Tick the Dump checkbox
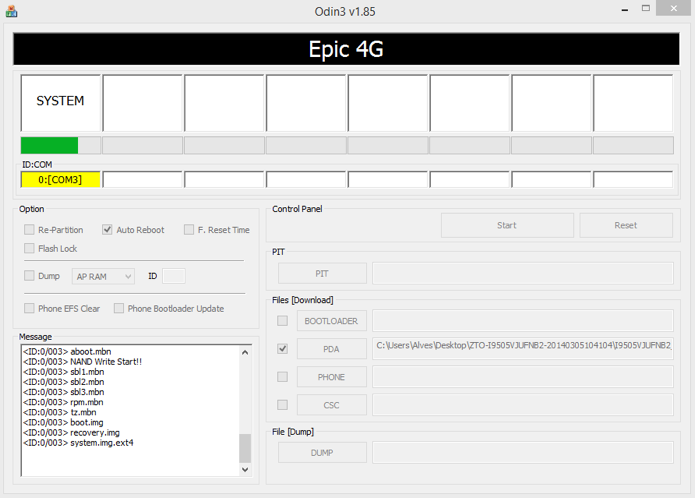The image size is (695, 498). (x=29, y=276)
